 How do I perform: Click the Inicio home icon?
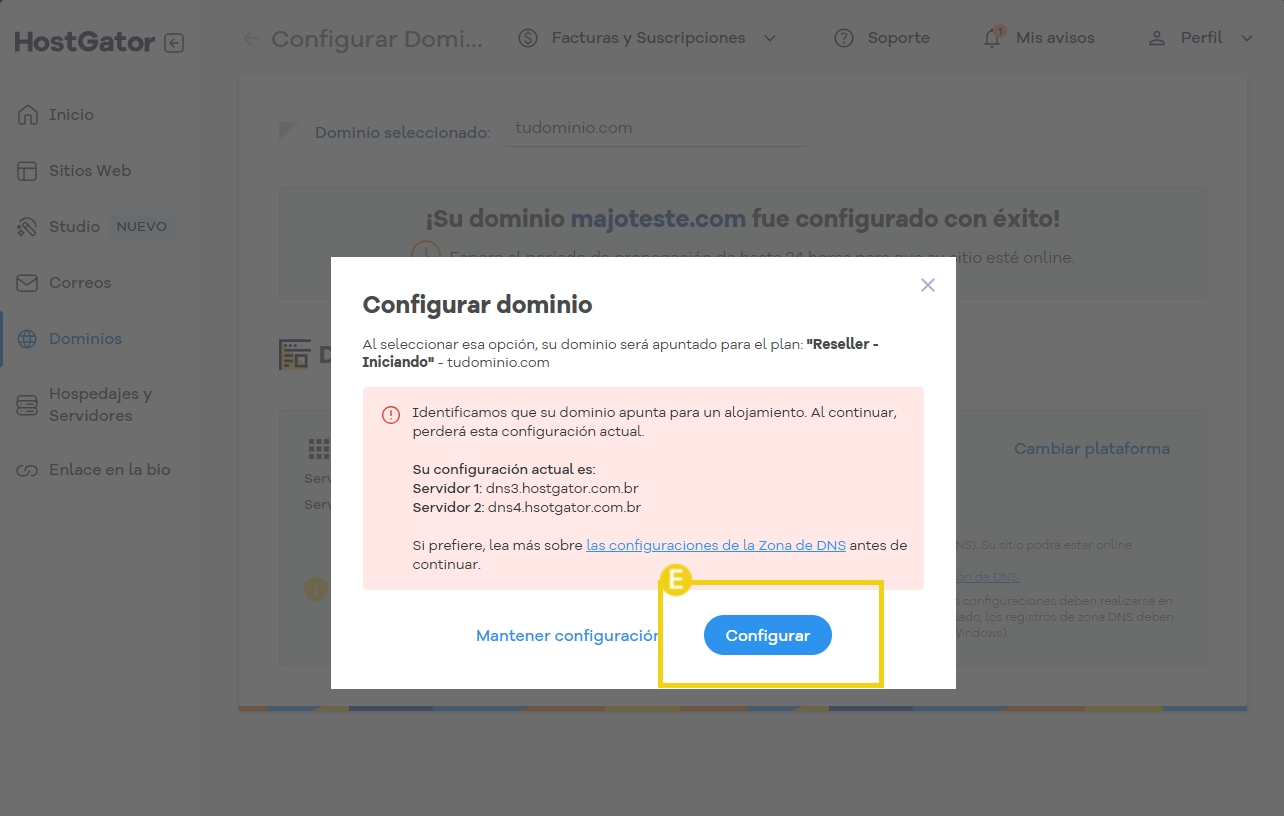(28, 115)
